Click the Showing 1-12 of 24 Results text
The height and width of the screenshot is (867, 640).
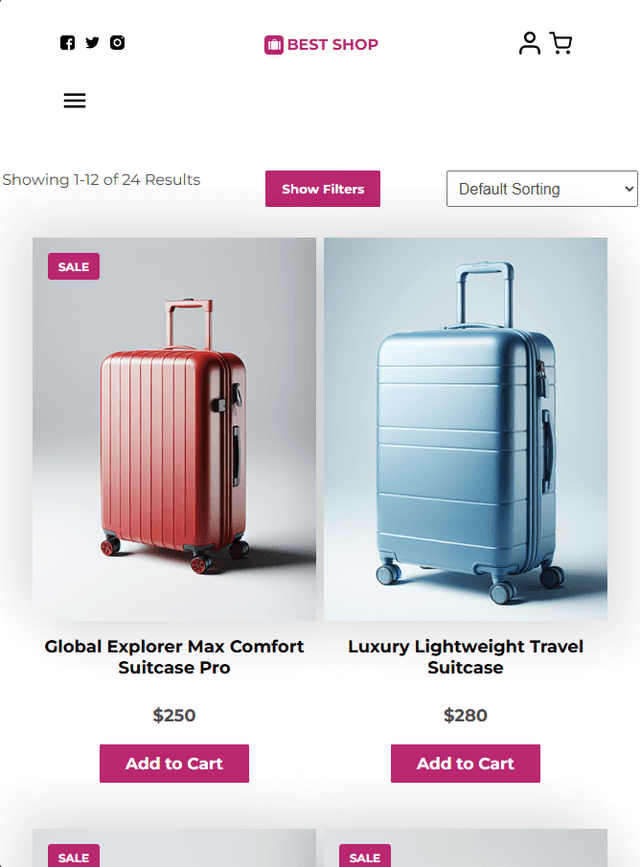click(101, 180)
